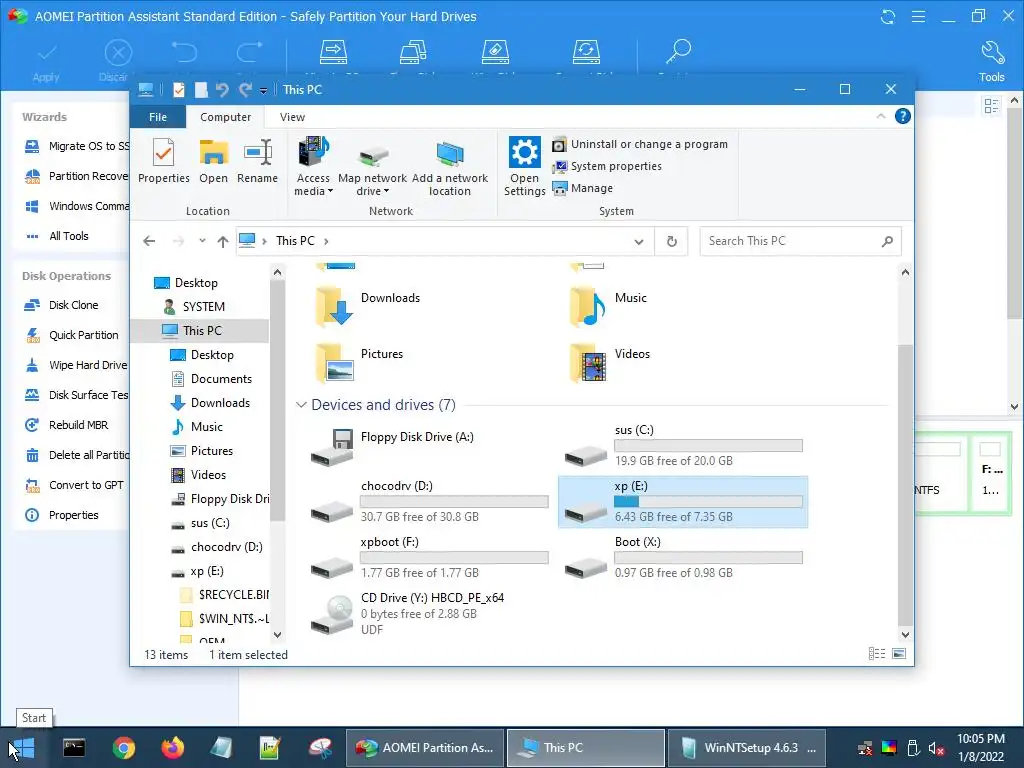Click AOMEI refresh icon in title bar
The height and width of the screenshot is (768, 1024).
(888, 16)
